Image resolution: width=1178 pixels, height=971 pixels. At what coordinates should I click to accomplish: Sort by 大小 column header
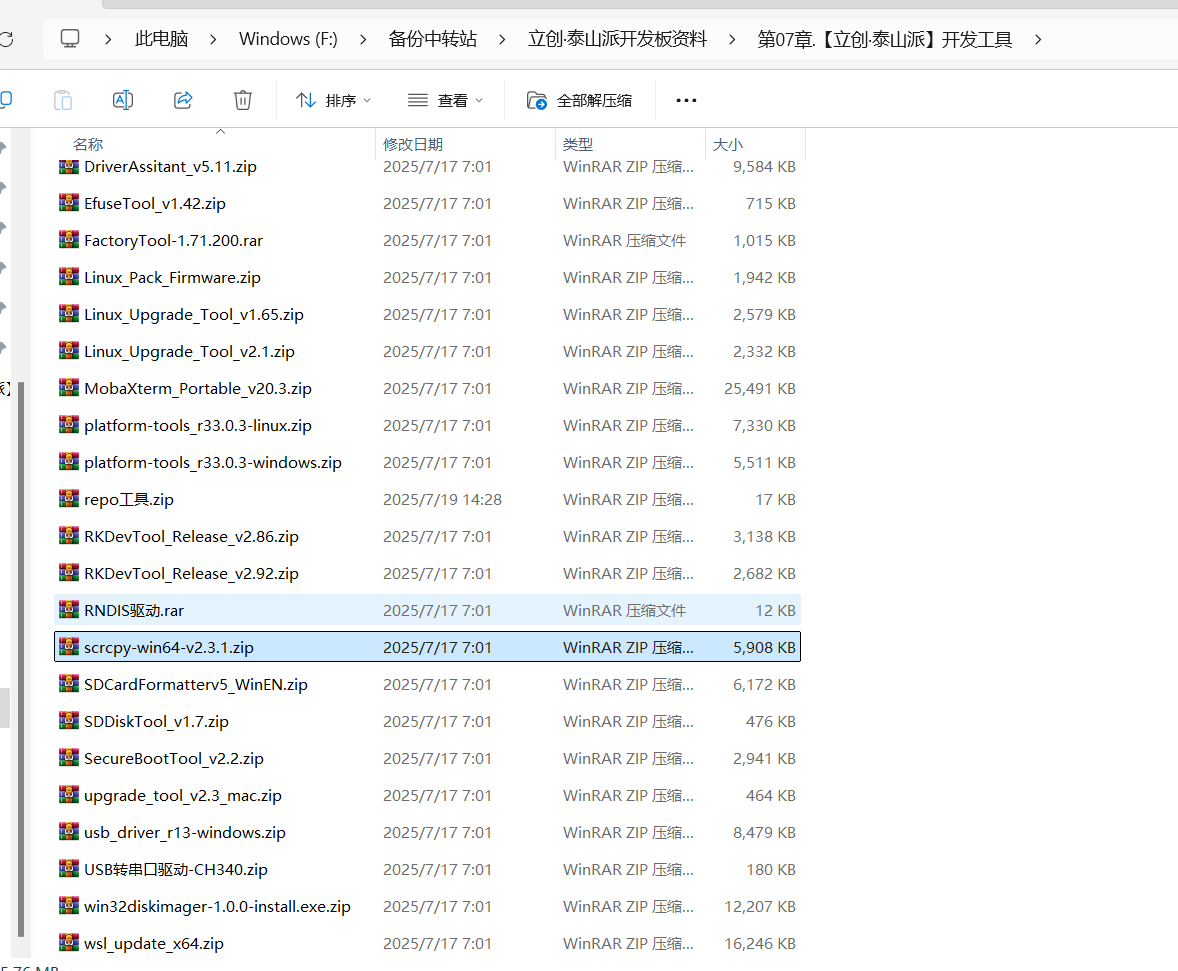[727, 144]
